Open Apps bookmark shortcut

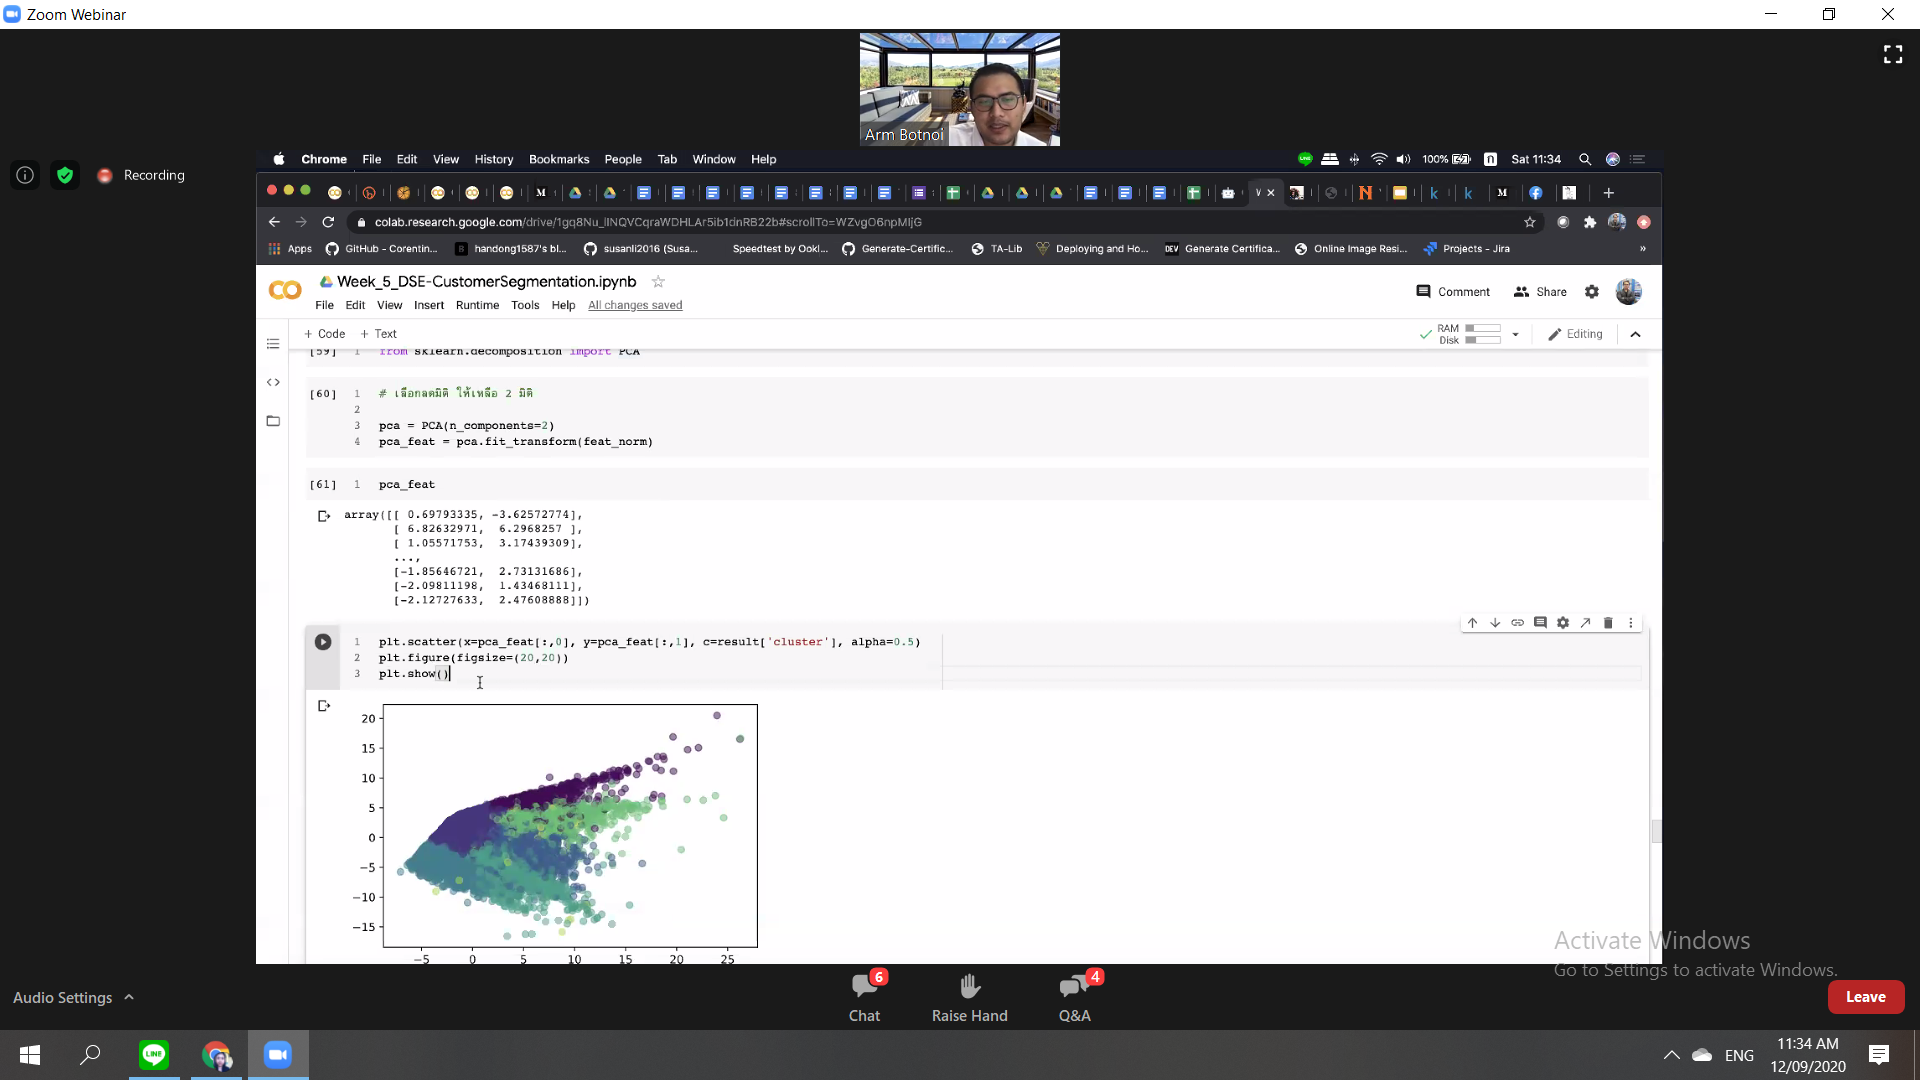(290, 249)
